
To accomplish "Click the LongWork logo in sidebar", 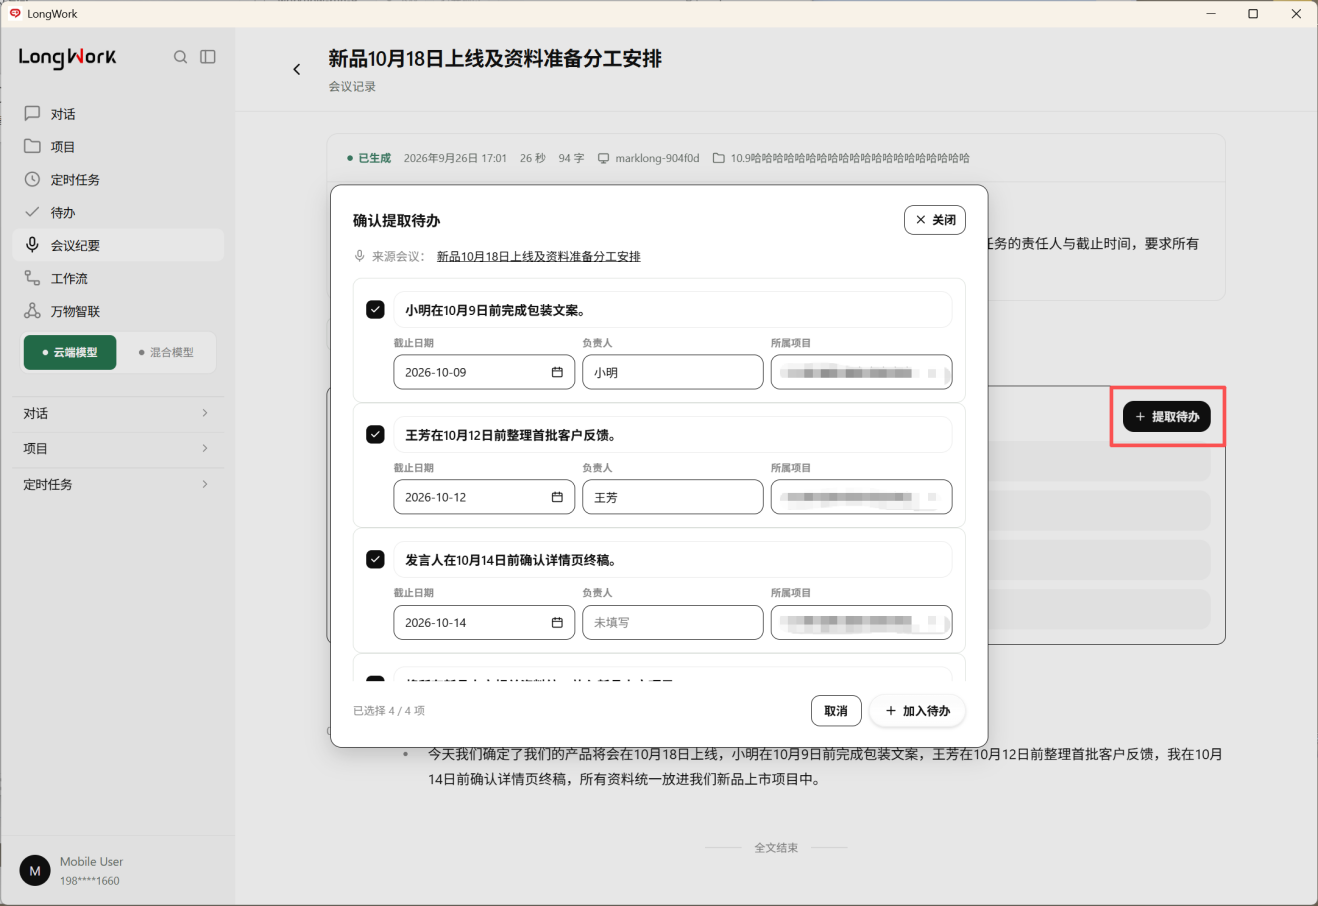I will point(68,57).
